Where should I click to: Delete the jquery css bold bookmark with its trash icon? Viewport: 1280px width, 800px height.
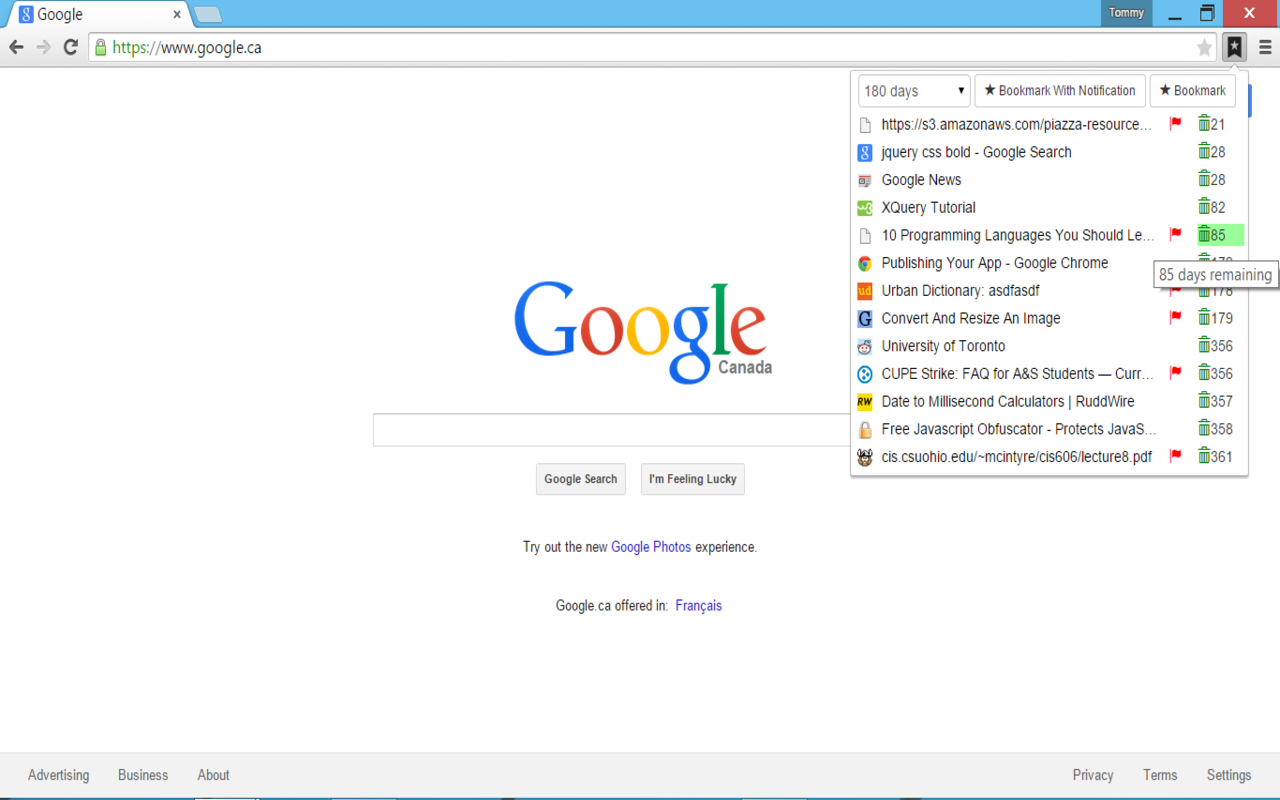[1204, 152]
